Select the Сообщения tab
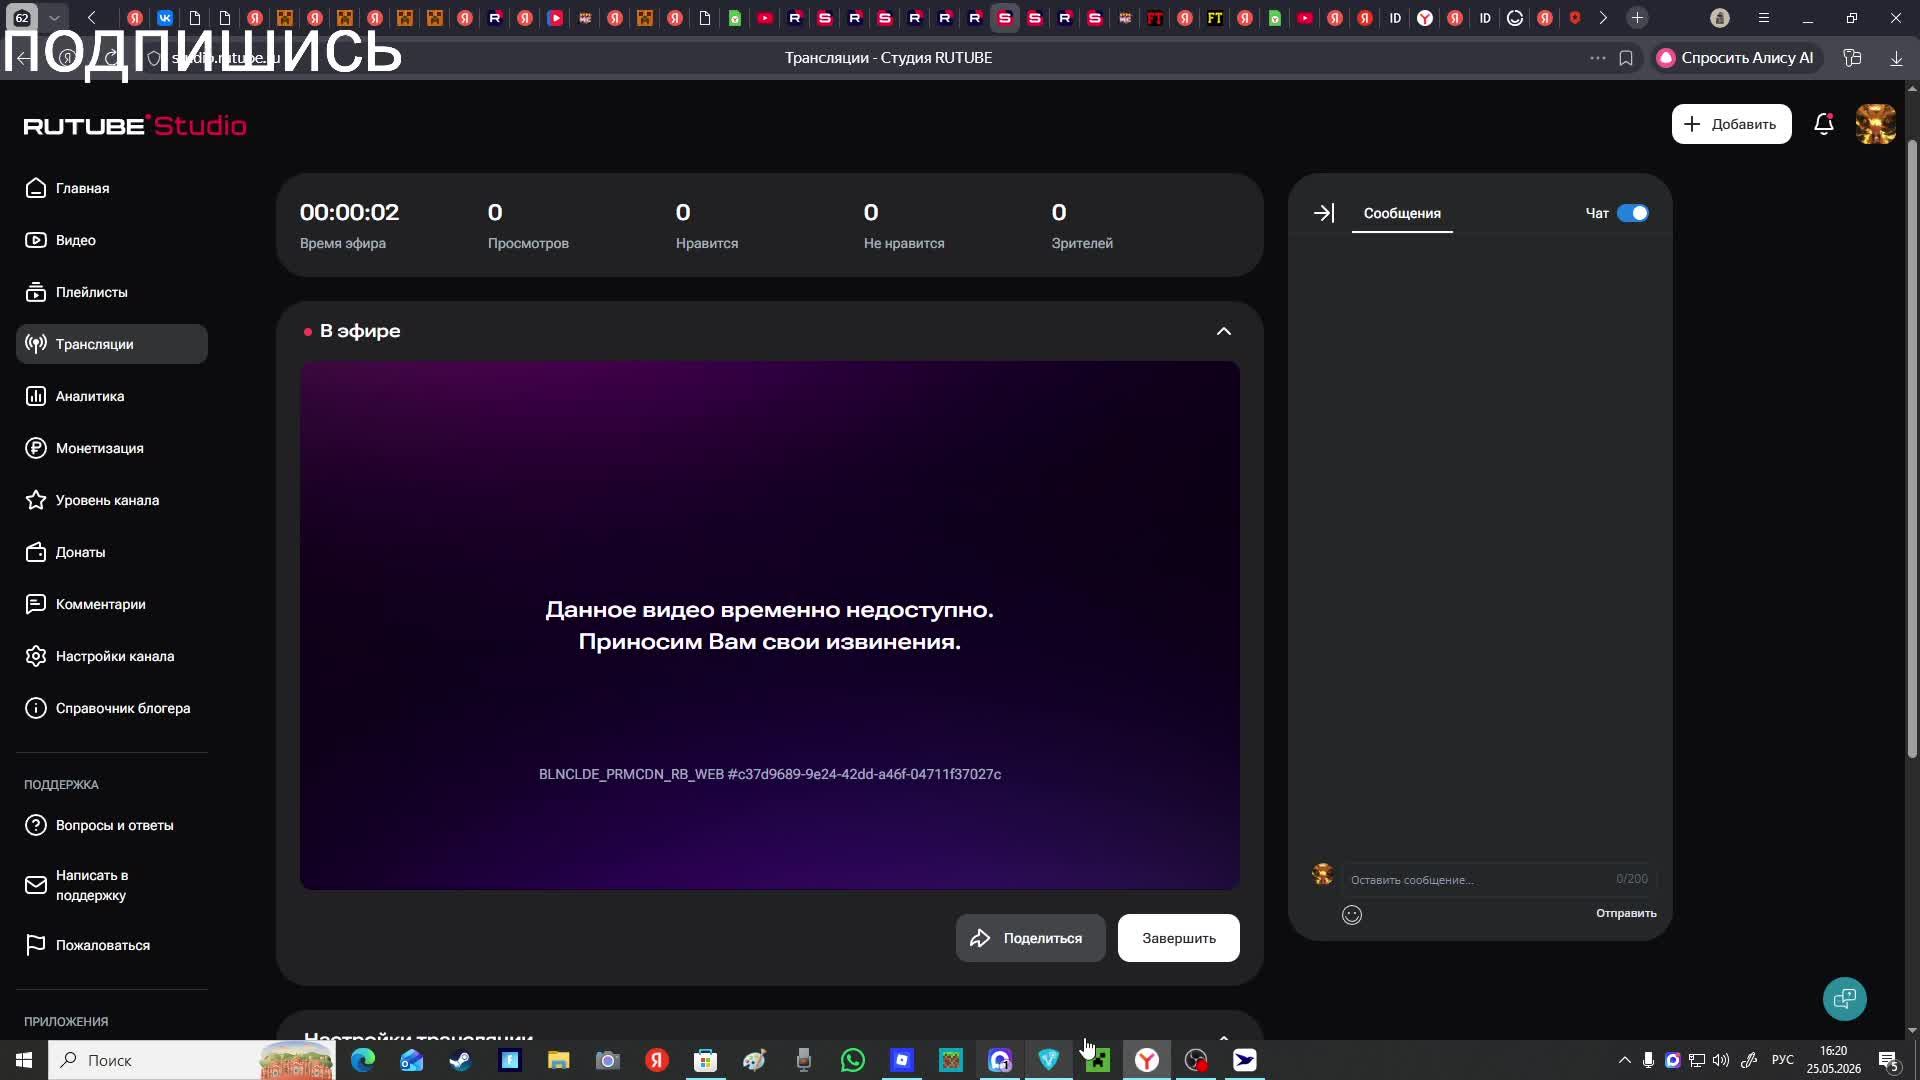 [x=1402, y=213]
